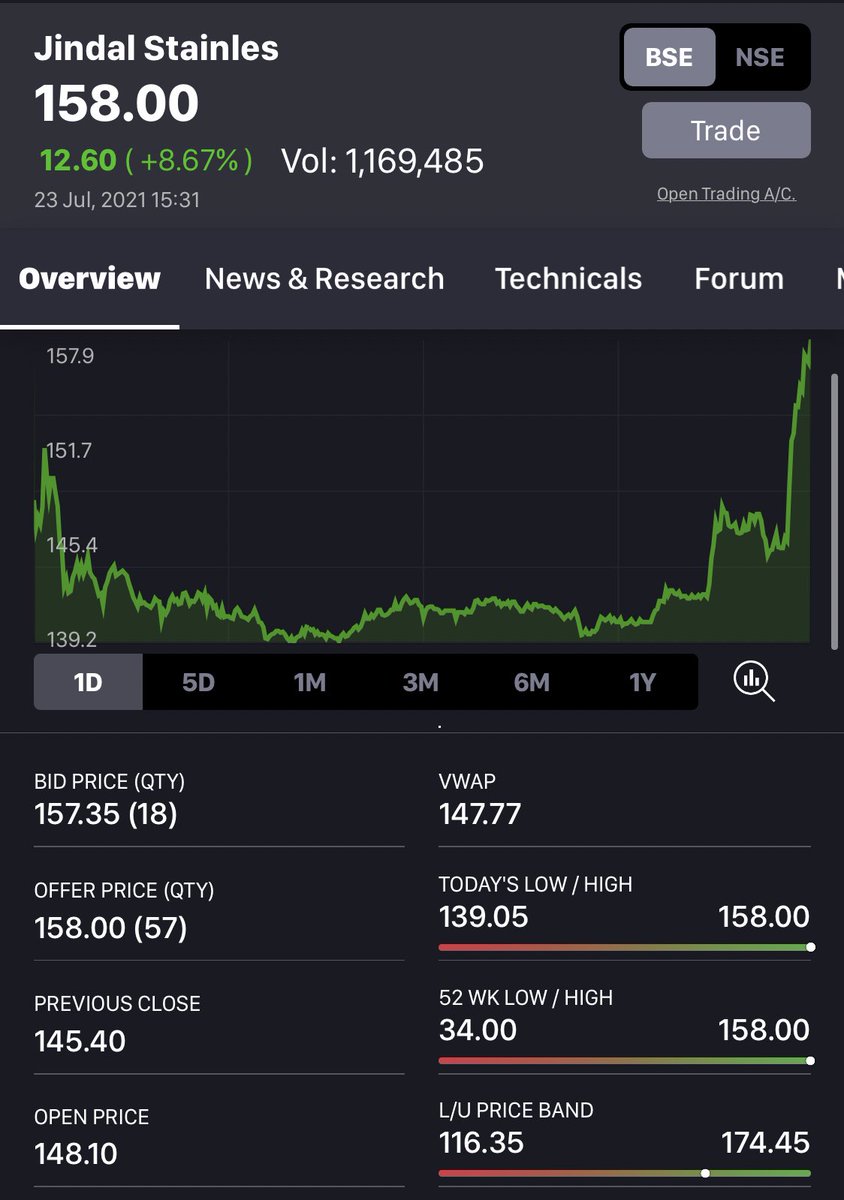Screen dimensions: 844x1200
Task: Click the 52 Wk Low / High range bar
Action: point(624,1060)
